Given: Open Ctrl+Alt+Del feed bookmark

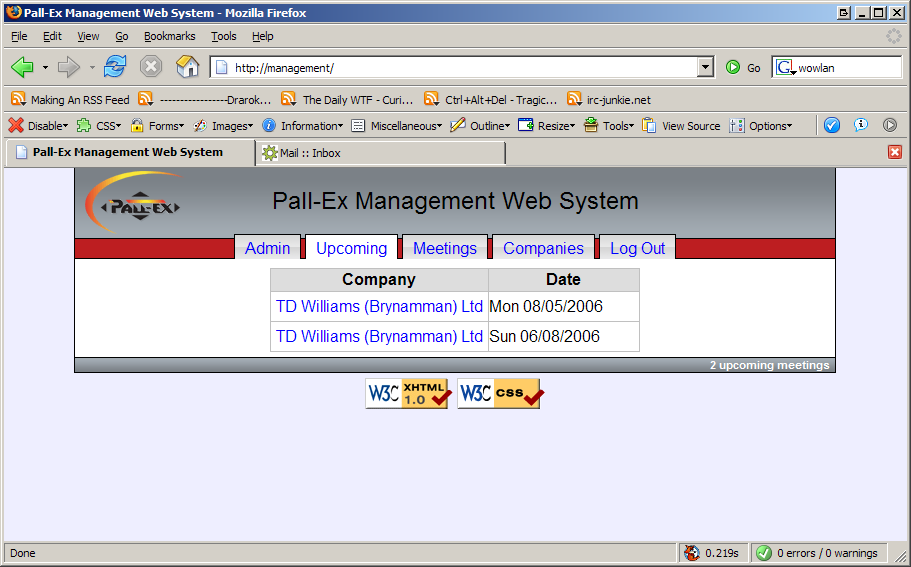Looking at the screenshot, I should 490,99.
